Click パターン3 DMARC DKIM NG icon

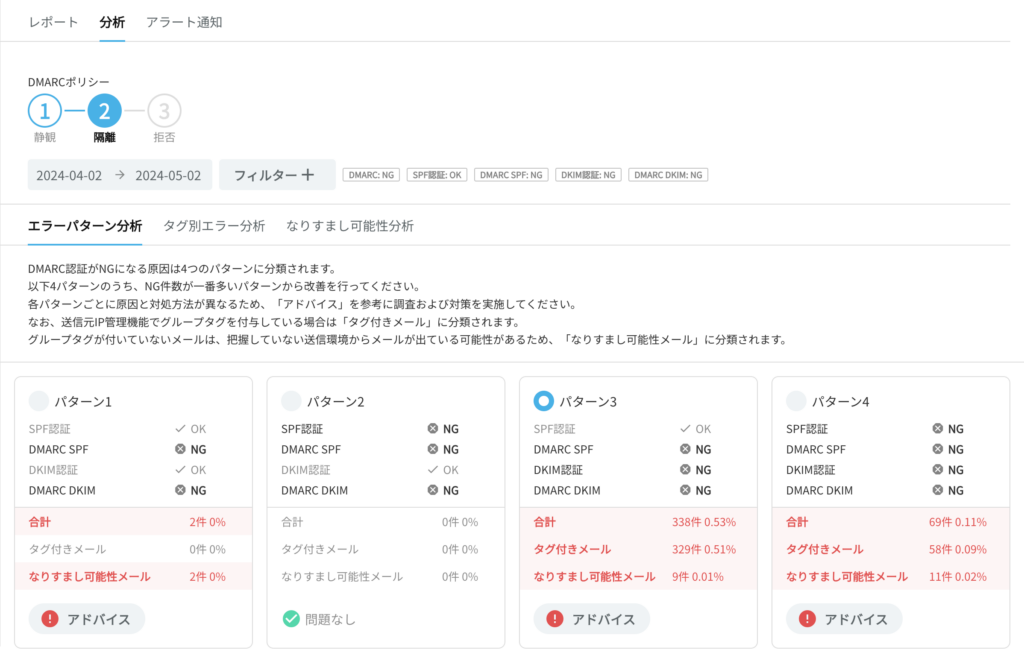pos(685,490)
